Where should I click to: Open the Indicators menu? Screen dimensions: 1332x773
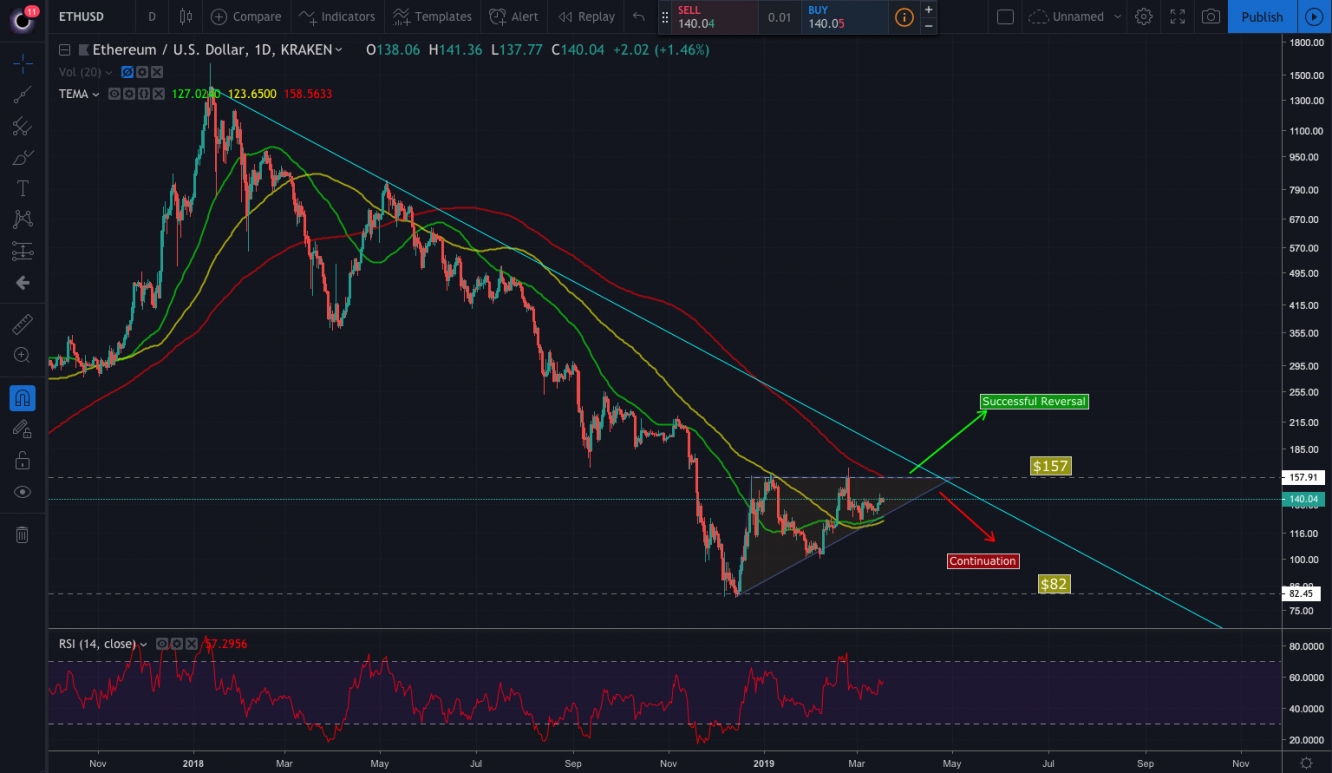point(337,17)
